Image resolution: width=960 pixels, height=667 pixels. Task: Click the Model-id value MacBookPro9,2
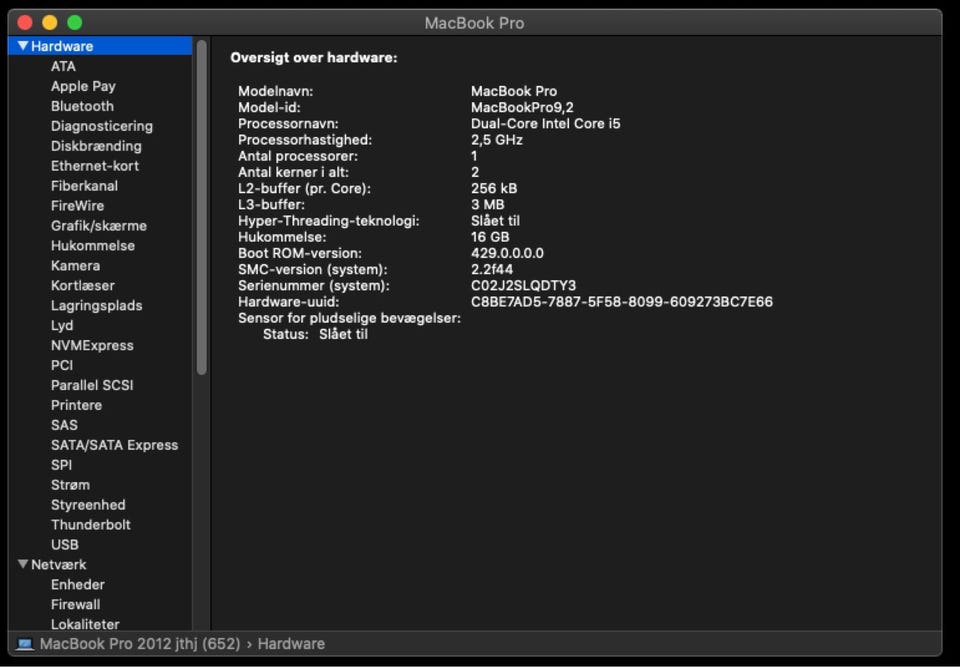tap(522, 108)
